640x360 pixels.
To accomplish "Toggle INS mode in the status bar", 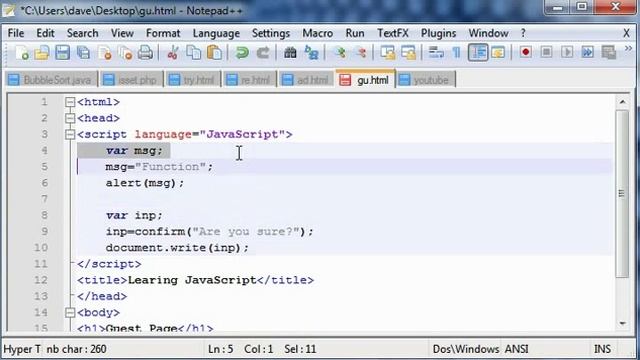I will (x=602, y=349).
